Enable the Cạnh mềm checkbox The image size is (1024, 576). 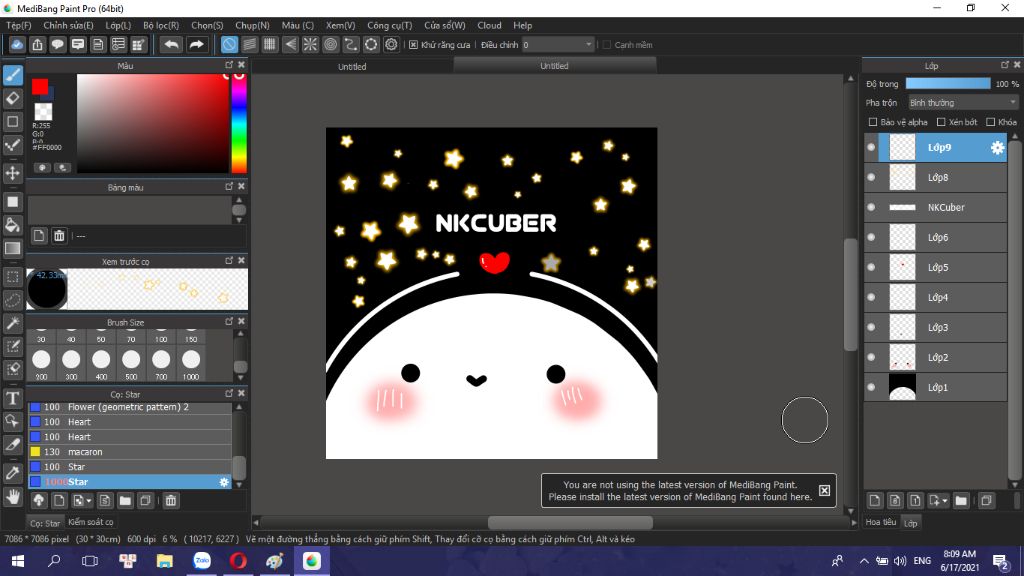click(607, 45)
